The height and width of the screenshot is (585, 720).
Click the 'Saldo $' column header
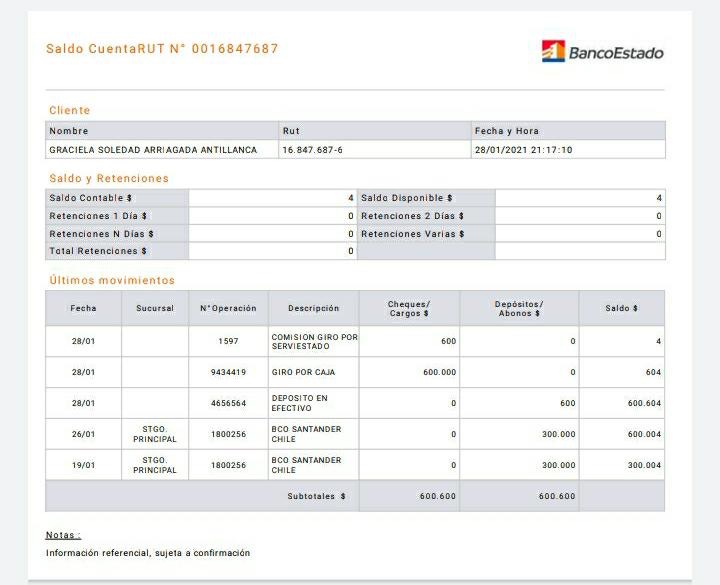pyautogui.click(x=621, y=308)
